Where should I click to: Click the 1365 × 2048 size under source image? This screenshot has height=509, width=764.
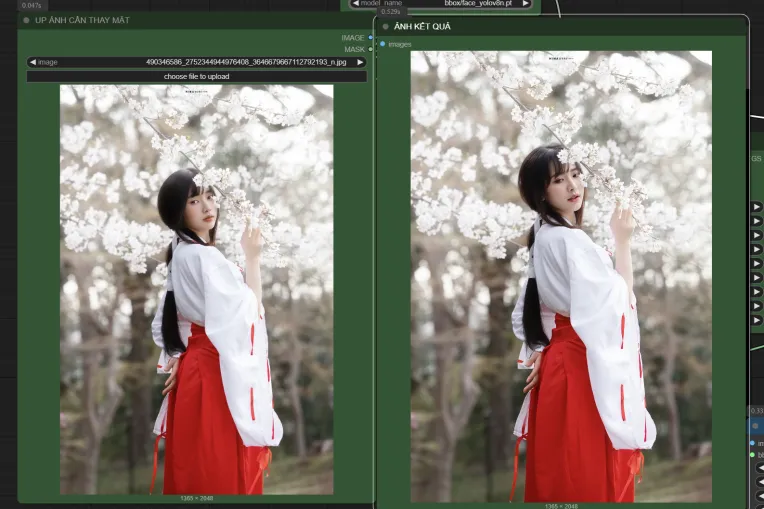[197, 498]
